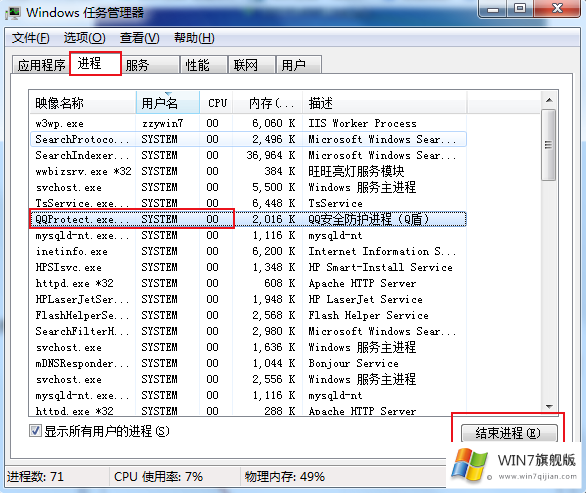Click the Task Manager title bar icon
This screenshot has height=493, width=586.
click(x=13, y=13)
